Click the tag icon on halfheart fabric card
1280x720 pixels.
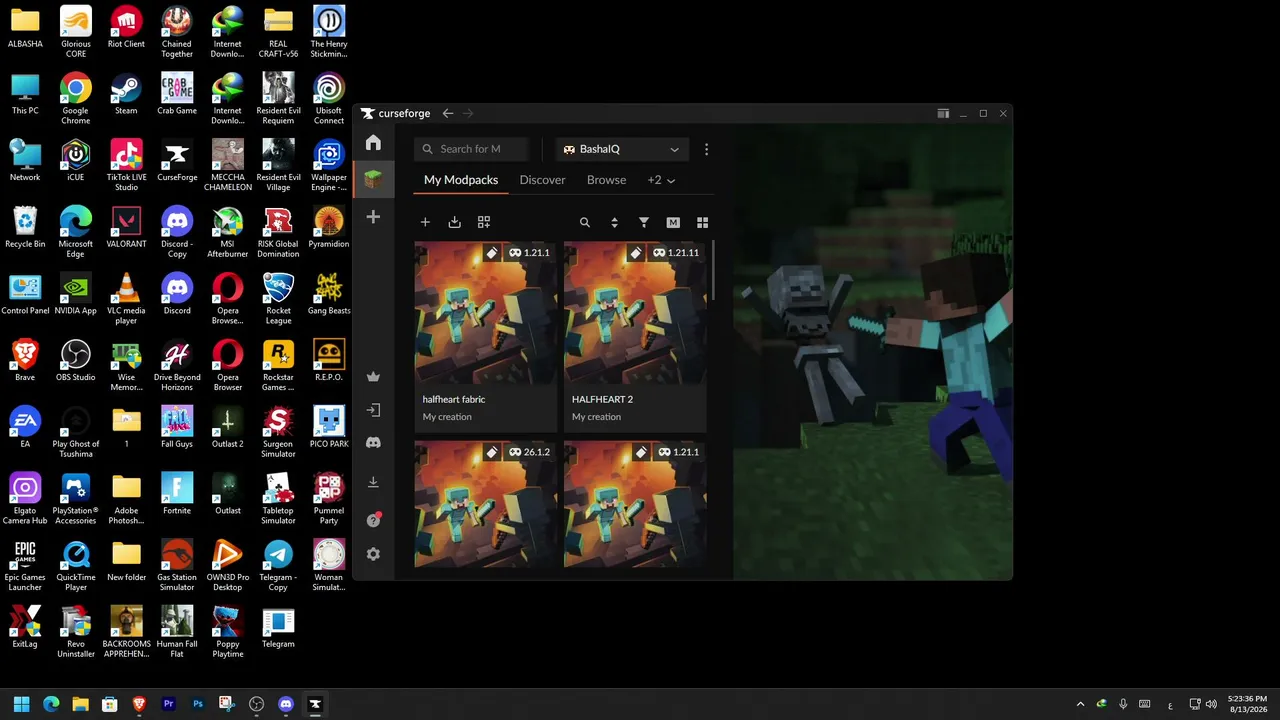492,253
